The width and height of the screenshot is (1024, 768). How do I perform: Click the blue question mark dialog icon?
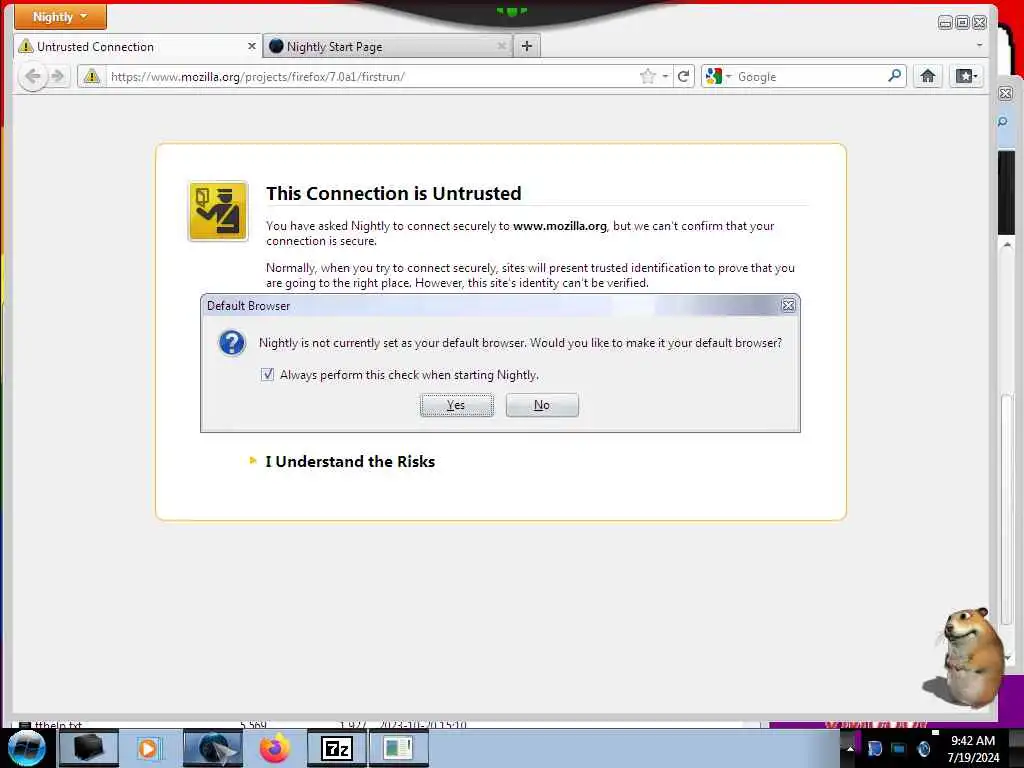tap(231, 342)
